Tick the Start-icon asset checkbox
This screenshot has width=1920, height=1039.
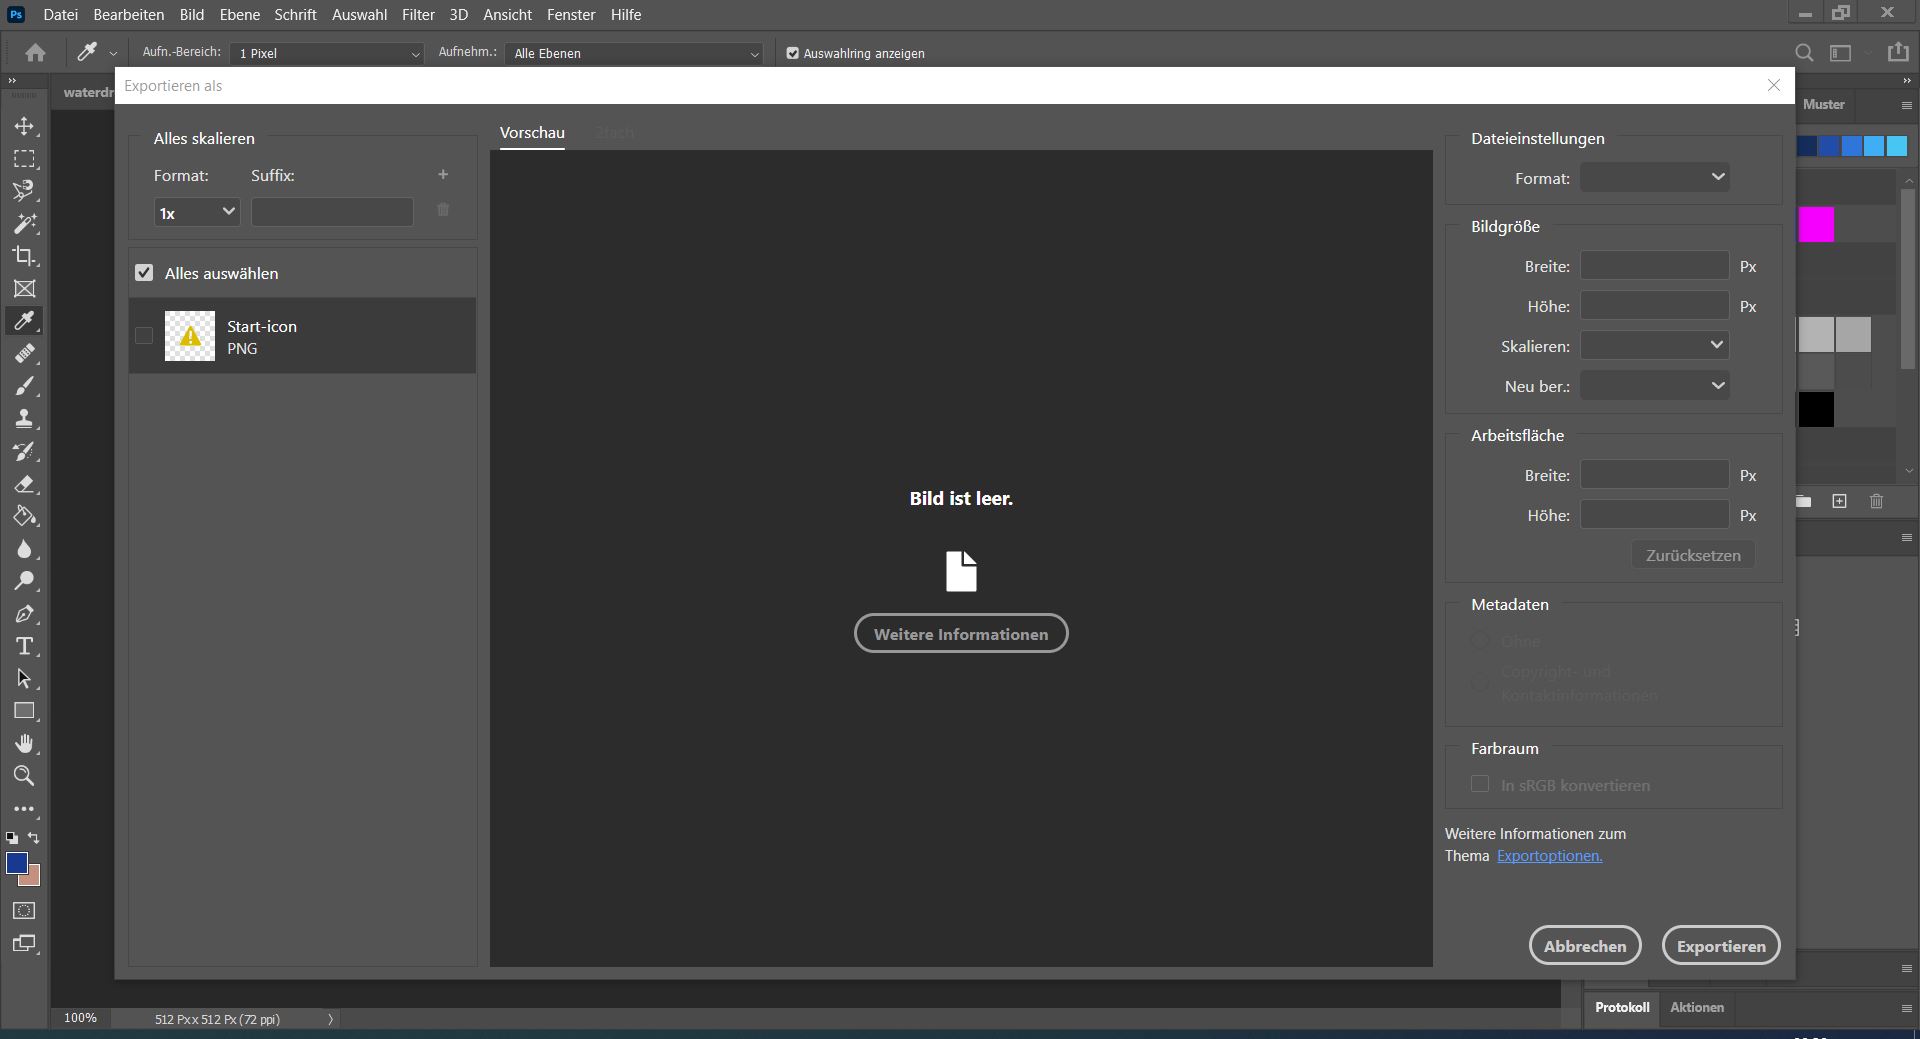click(x=144, y=336)
